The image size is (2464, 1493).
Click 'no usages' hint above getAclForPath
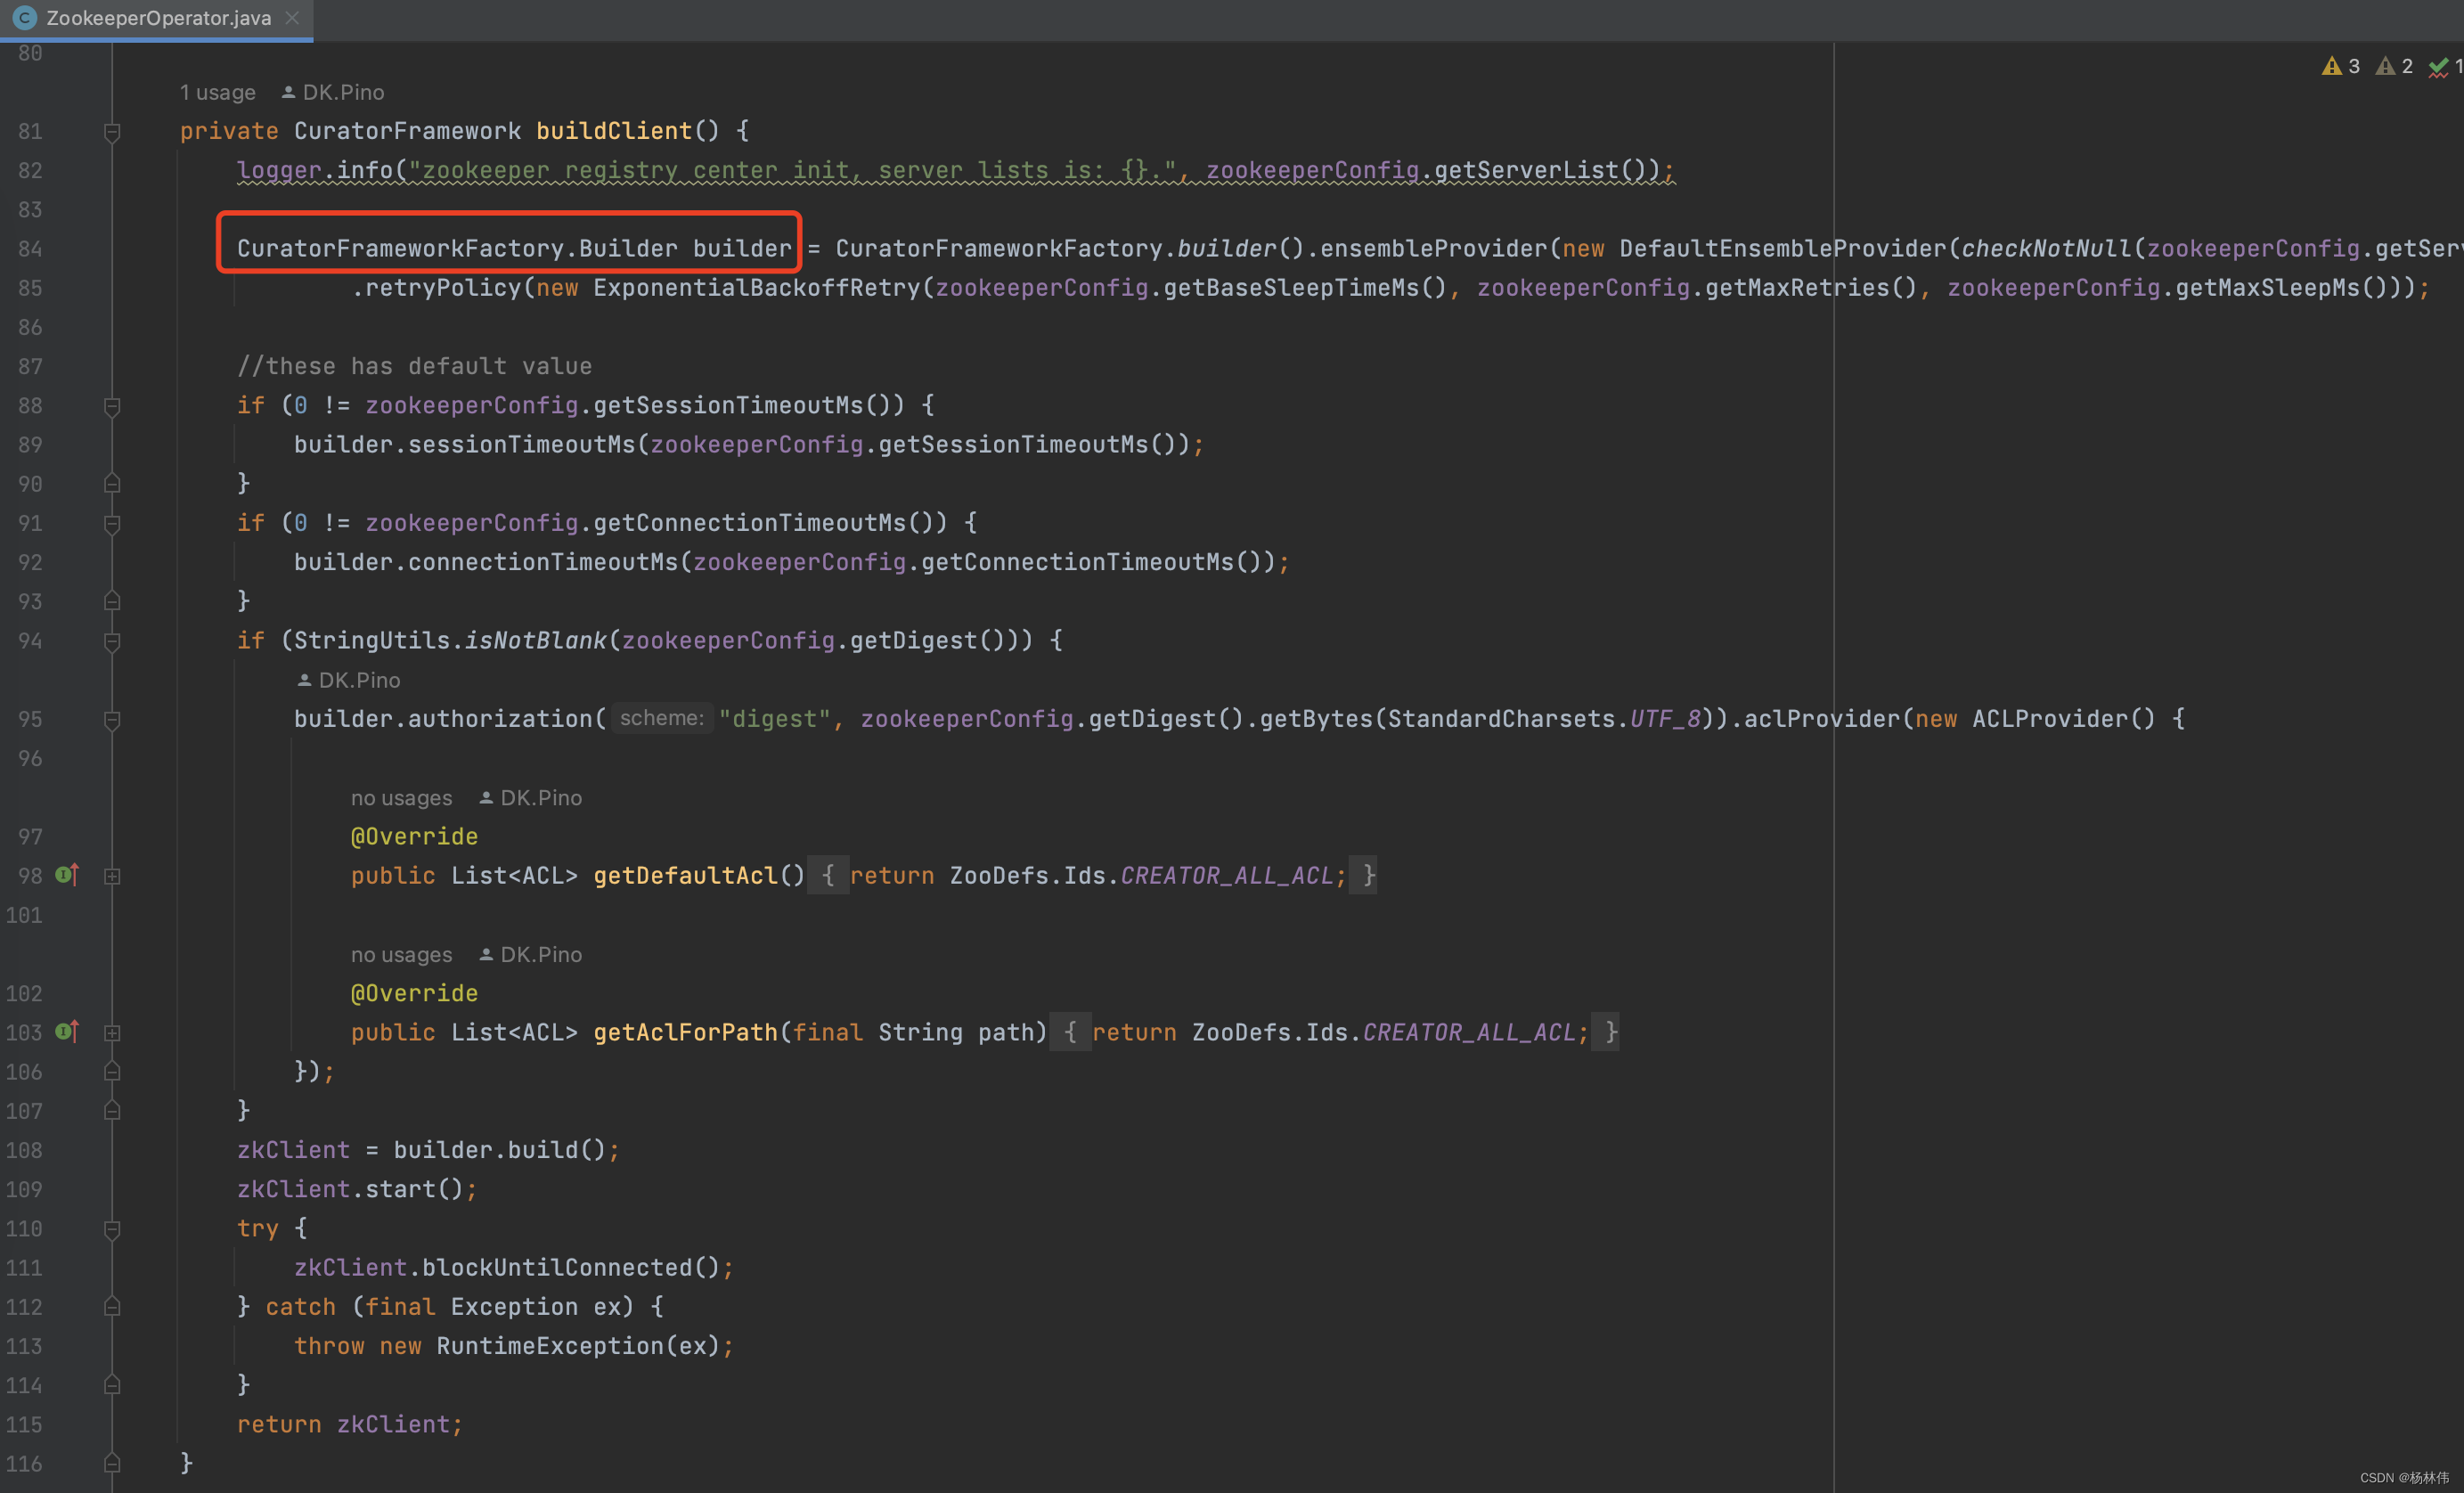pyautogui.click(x=401, y=955)
